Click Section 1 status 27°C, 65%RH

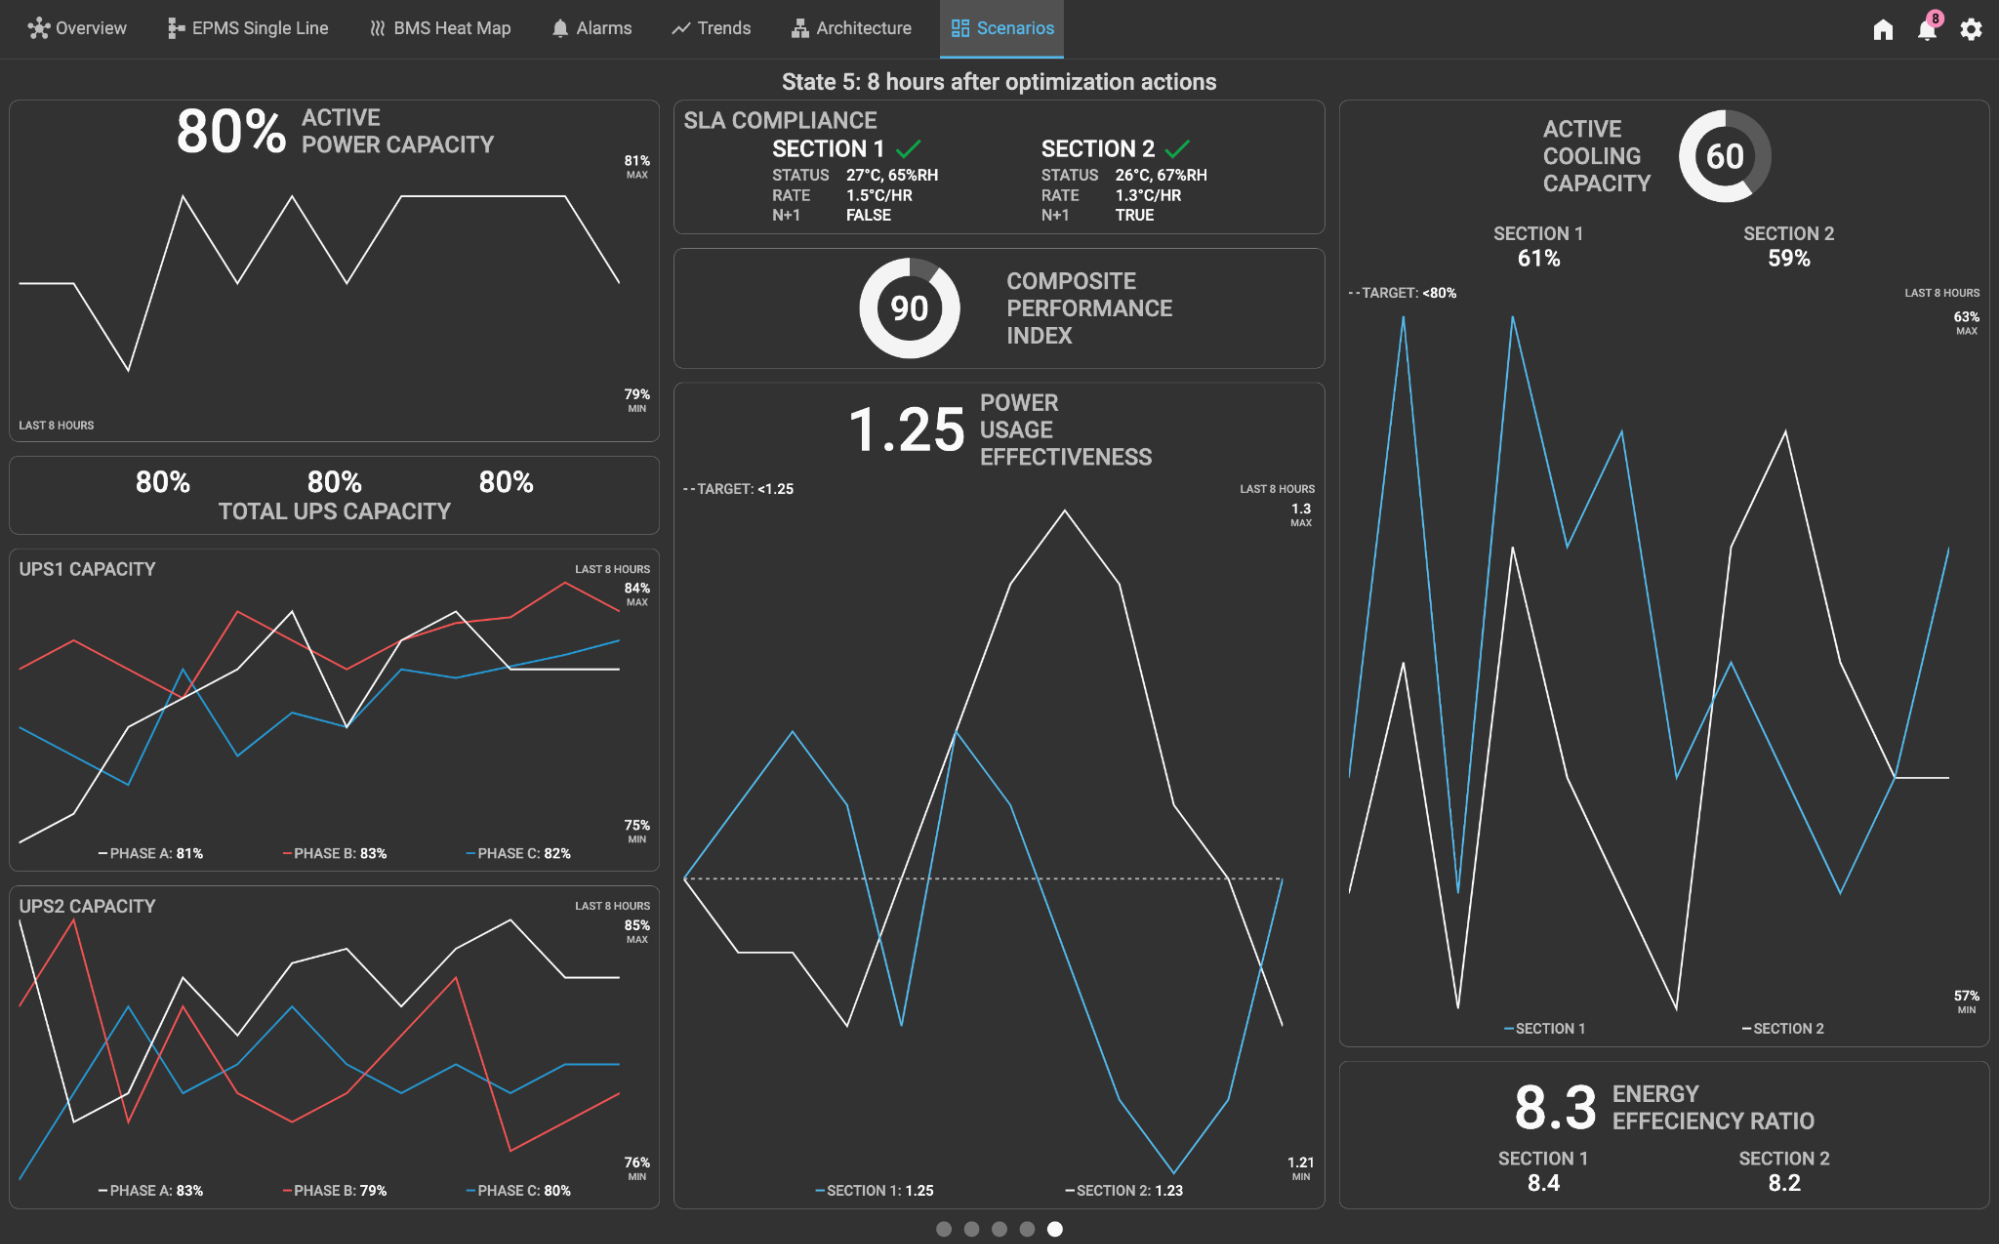point(892,175)
